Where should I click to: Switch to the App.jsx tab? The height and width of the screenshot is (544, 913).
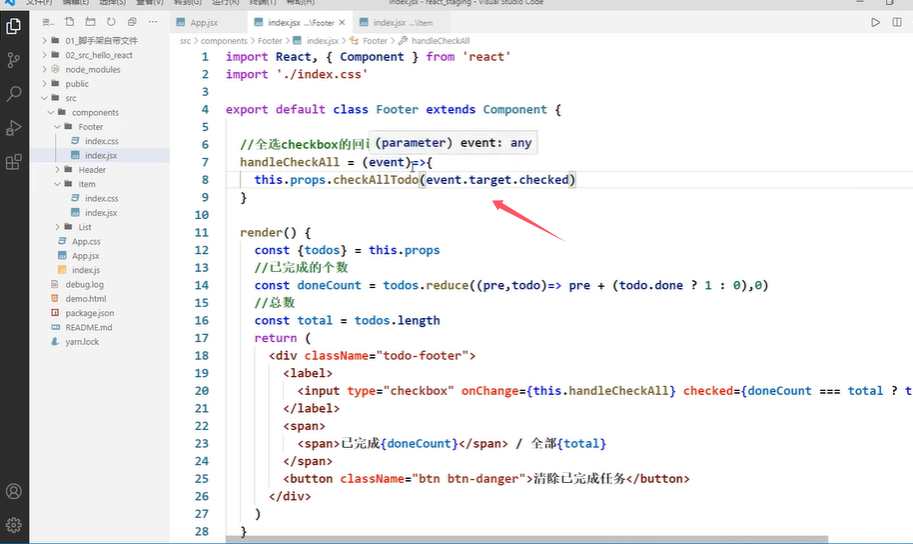coord(204,23)
